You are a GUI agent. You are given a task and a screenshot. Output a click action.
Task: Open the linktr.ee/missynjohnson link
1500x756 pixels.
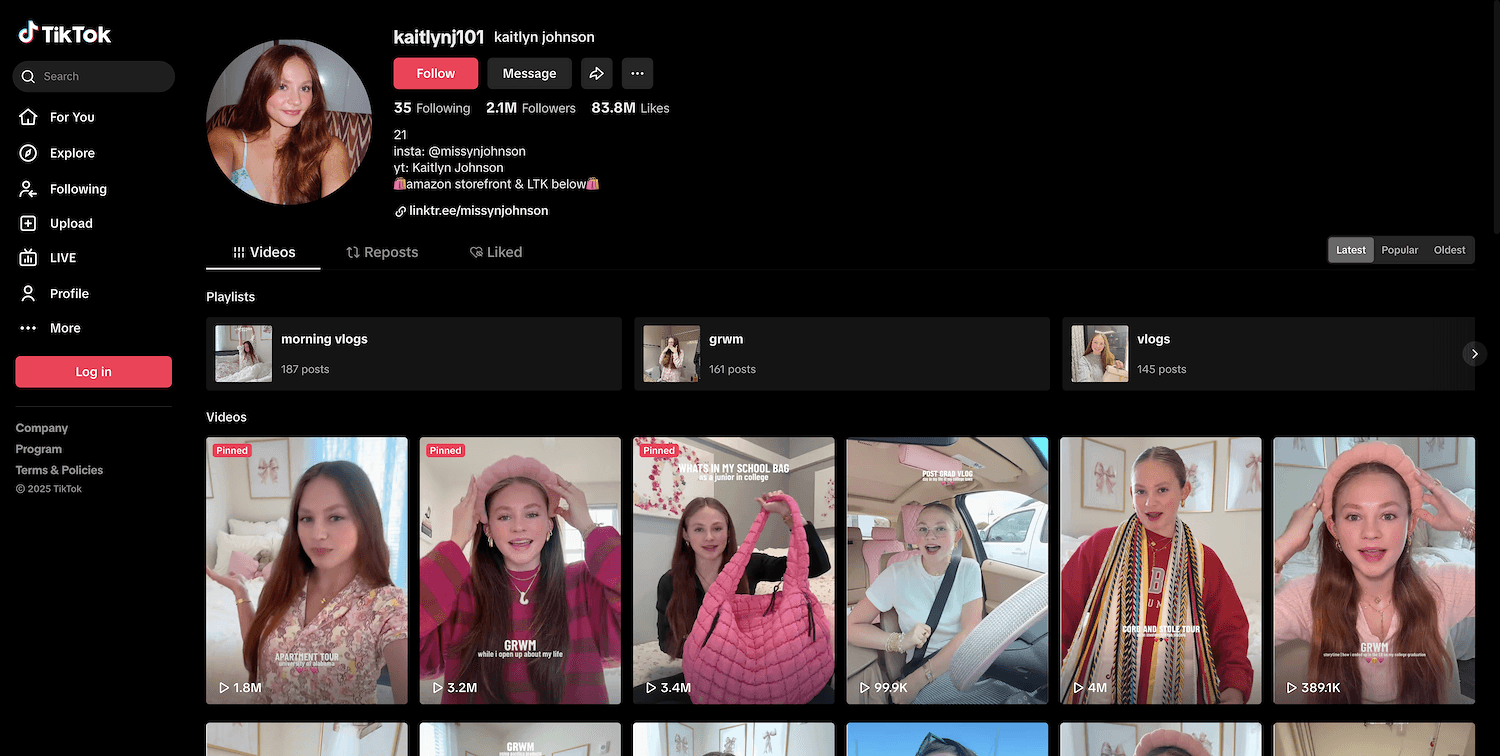pos(478,211)
